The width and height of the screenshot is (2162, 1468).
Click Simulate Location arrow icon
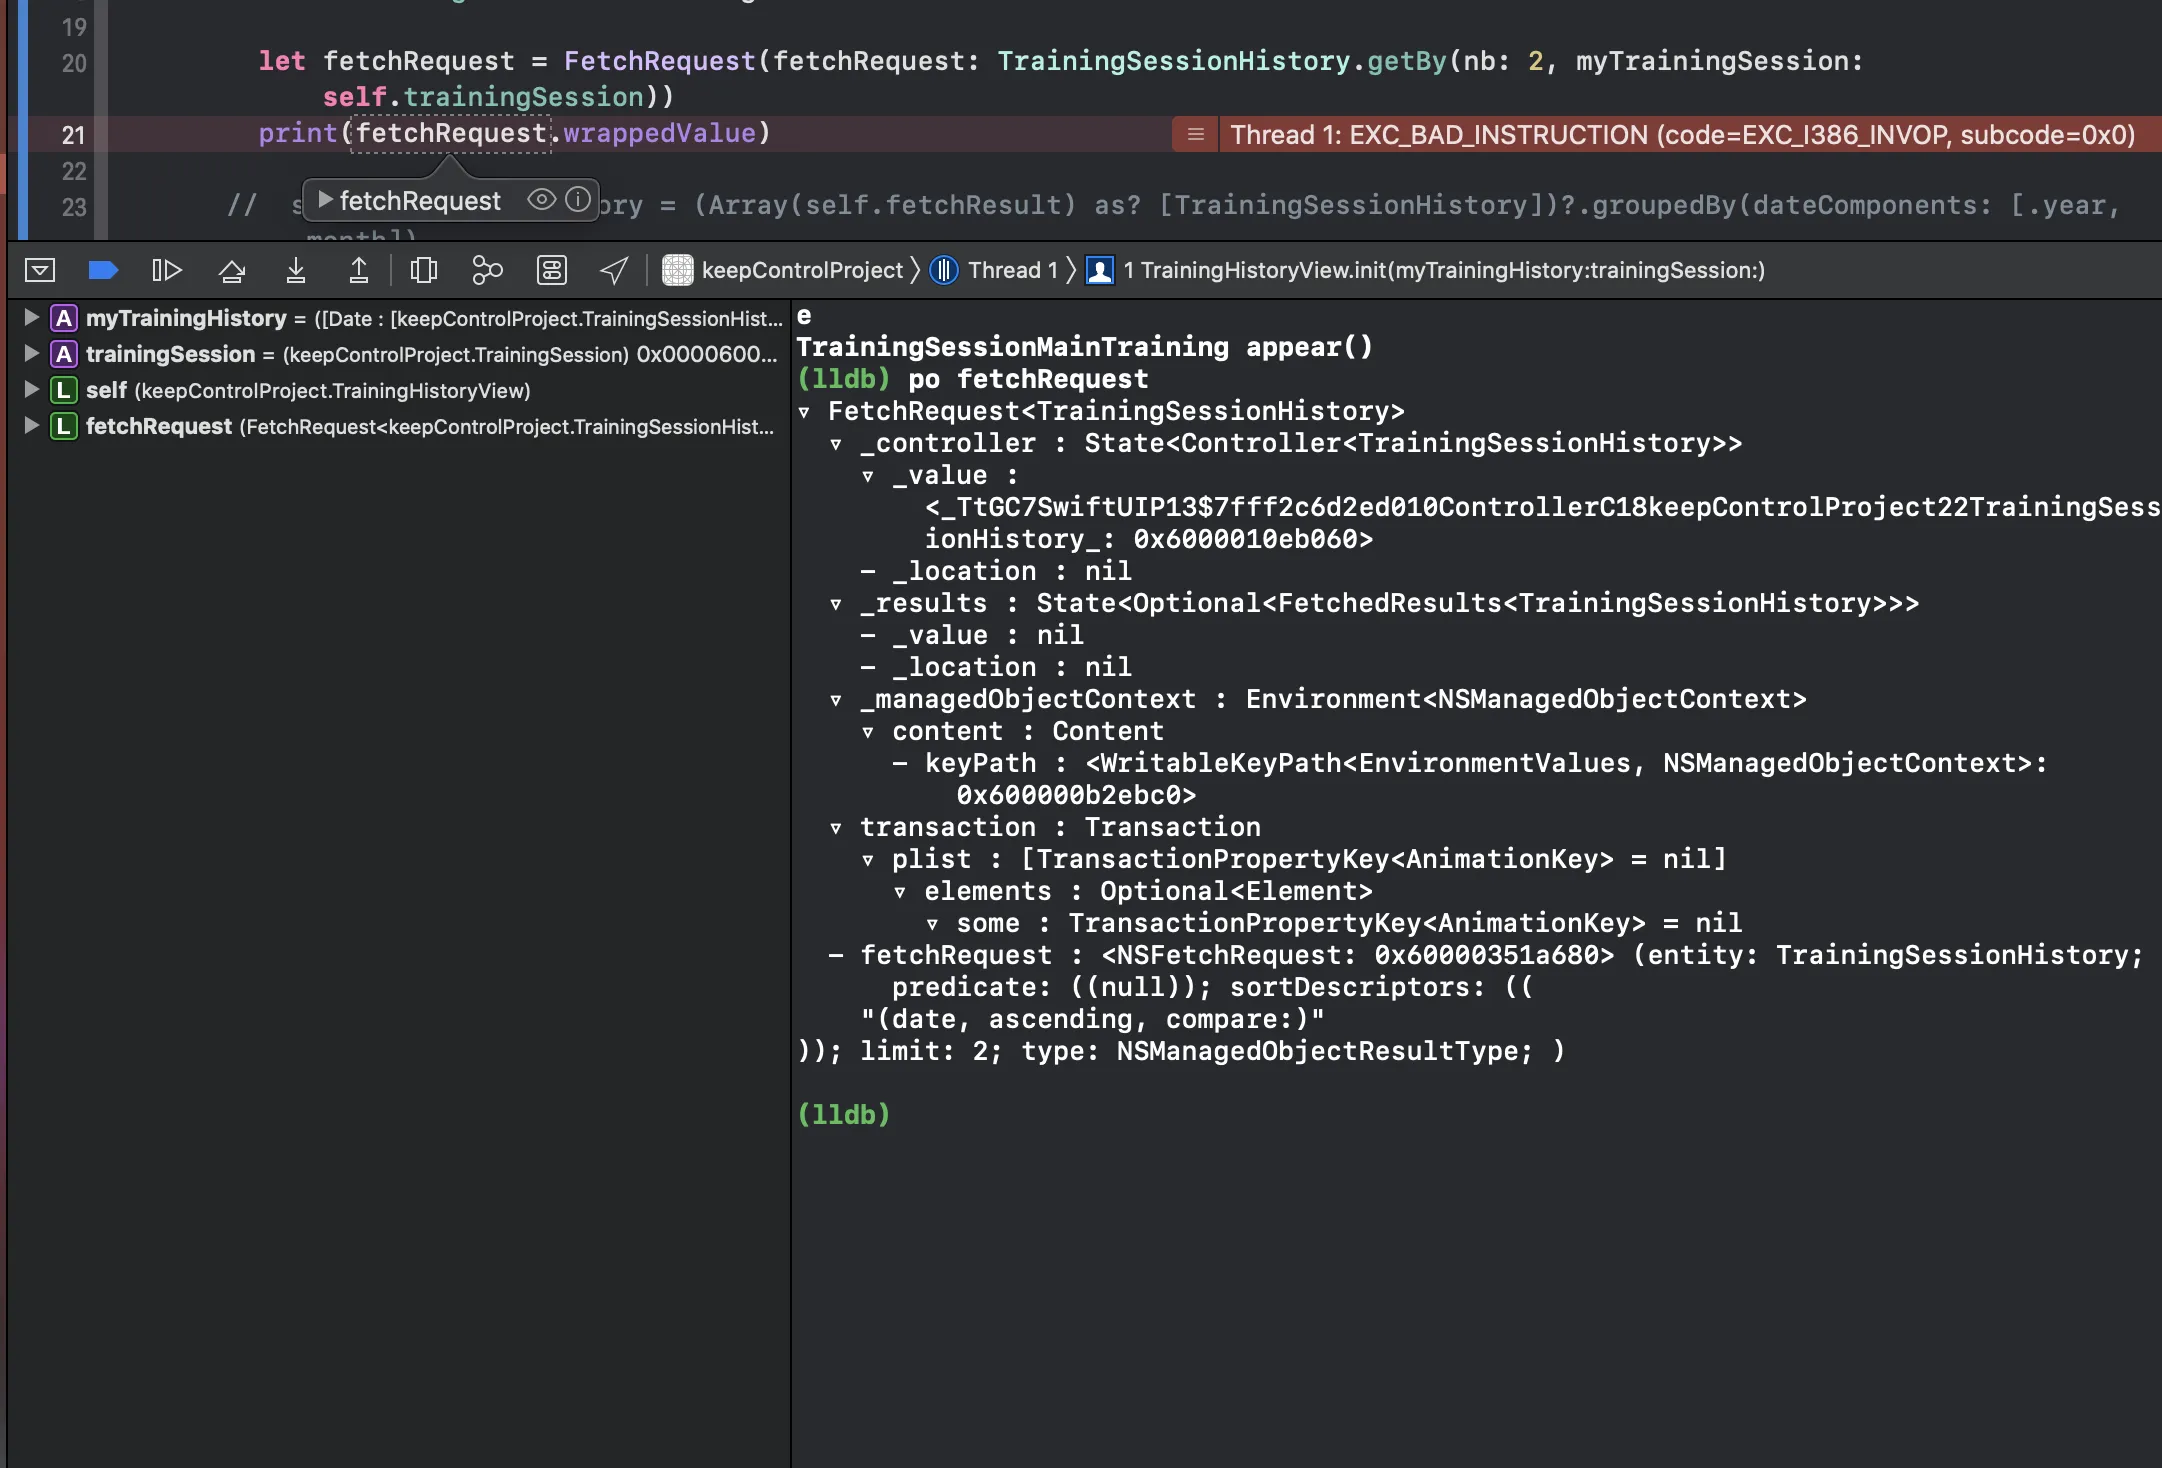pyautogui.click(x=614, y=270)
